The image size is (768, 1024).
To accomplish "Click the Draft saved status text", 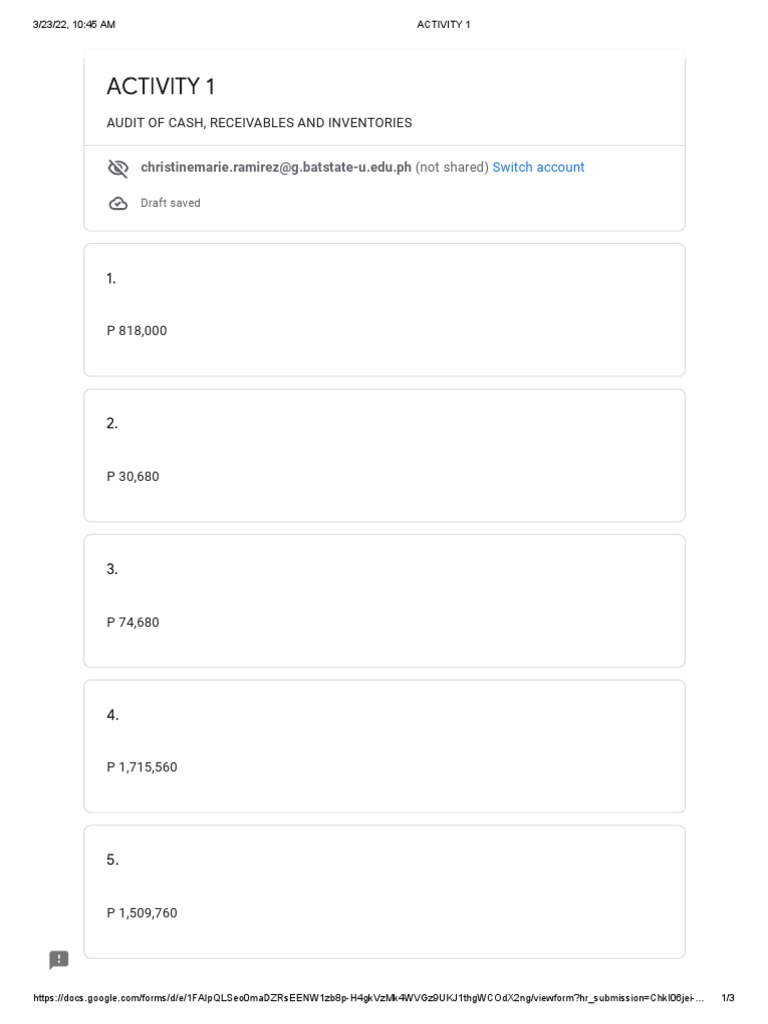I will pos(170,203).
